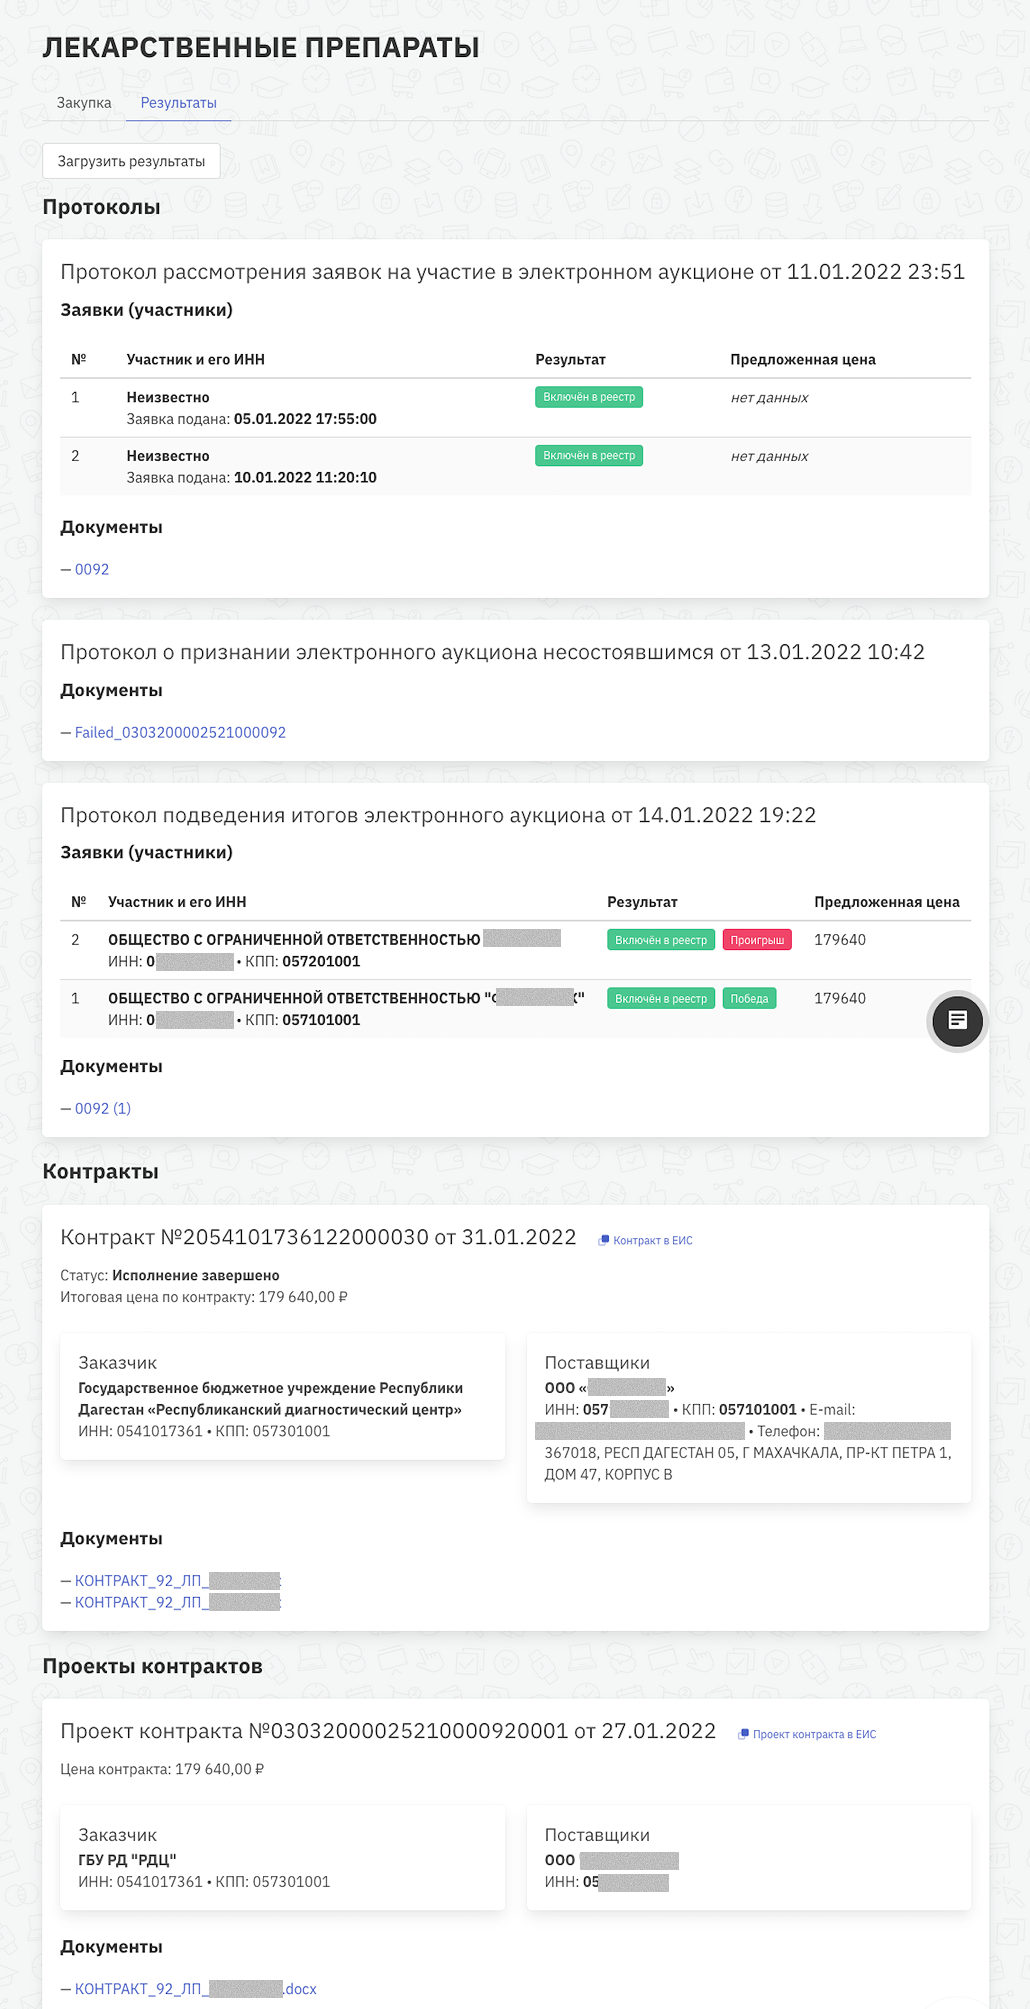The width and height of the screenshot is (1030, 2009).
Task: Download the КОНТРАКТ_92_ЛП .docx project file
Action: [195, 1989]
